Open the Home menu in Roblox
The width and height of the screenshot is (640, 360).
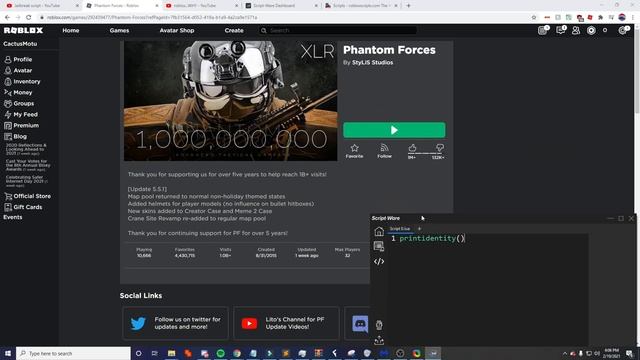71,31
